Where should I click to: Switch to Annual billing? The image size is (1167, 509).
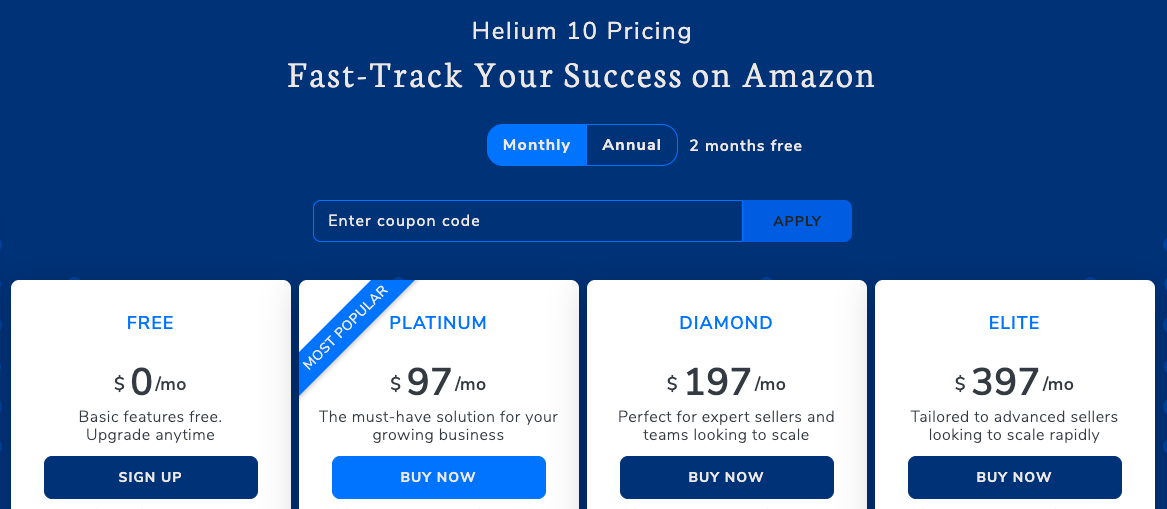pos(632,145)
